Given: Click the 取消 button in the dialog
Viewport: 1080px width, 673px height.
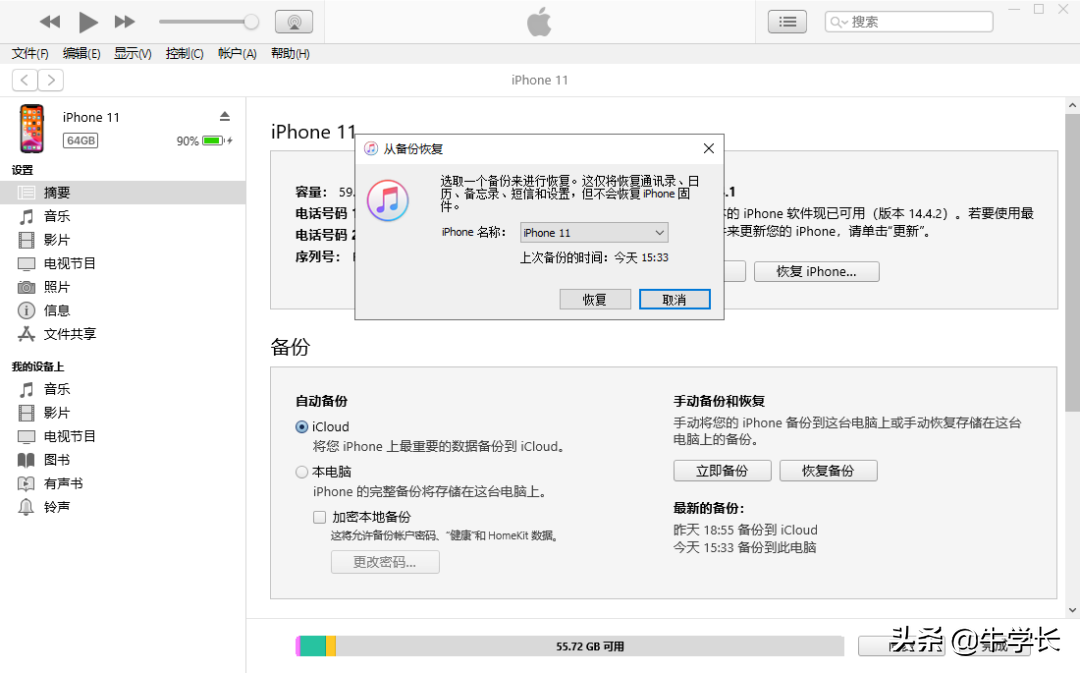Looking at the screenshot, I should [674, 300].
